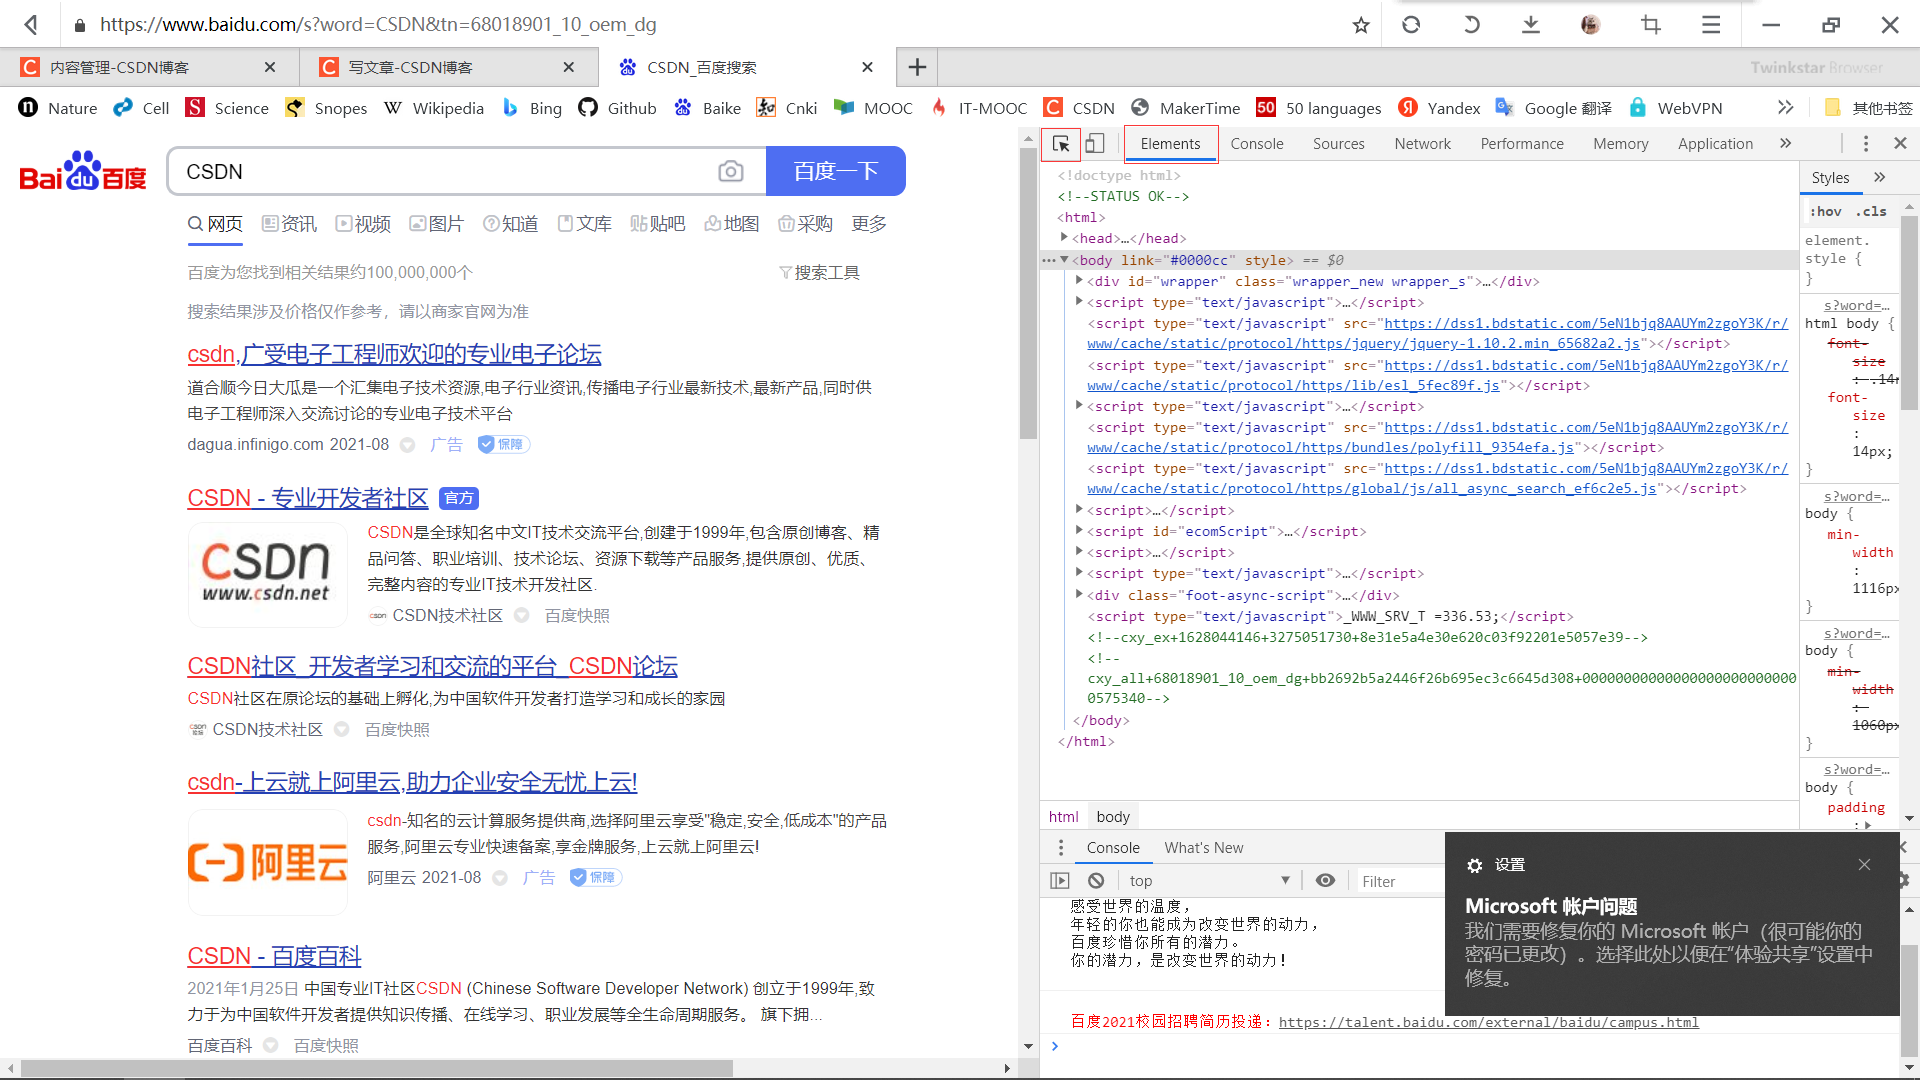
Task: Click CSDN logo thumbnail in result
Action: coord(267,574)
